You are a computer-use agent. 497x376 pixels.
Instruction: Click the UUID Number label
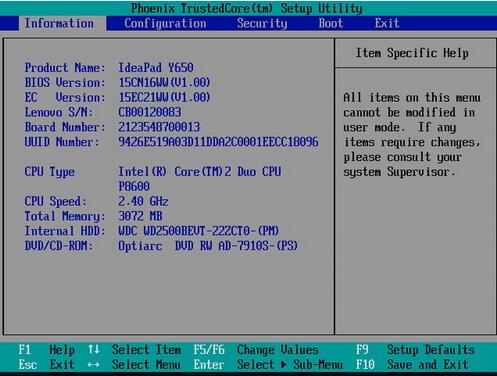coord(62,142)
